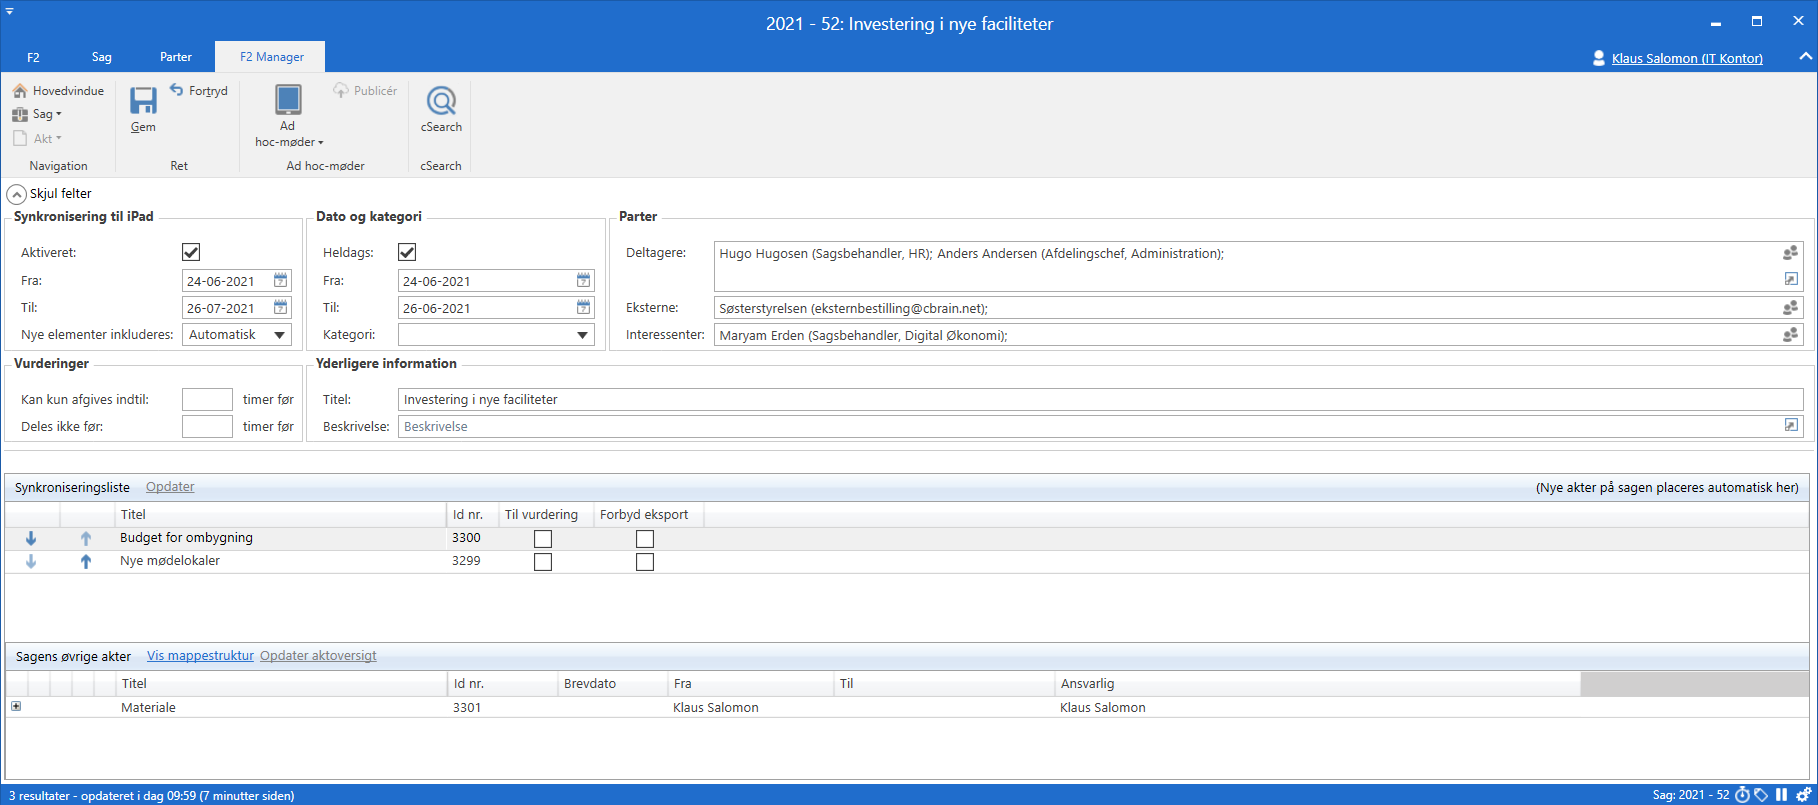Open the Ad hoc-møder dropdown arrow
The width and height of the screenshot is (1818, 805).
pyautogui.click(x=321, y=143)
